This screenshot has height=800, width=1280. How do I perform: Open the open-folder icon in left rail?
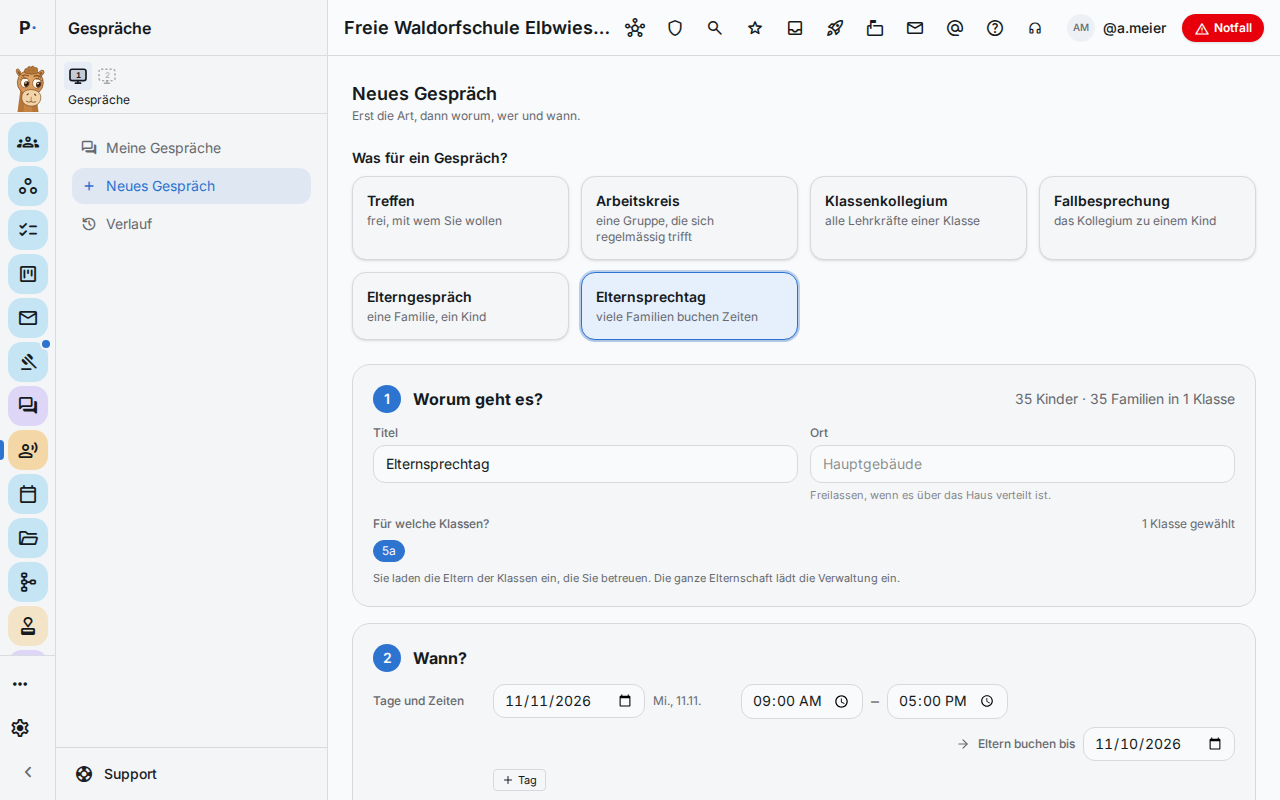click(28, 538)
